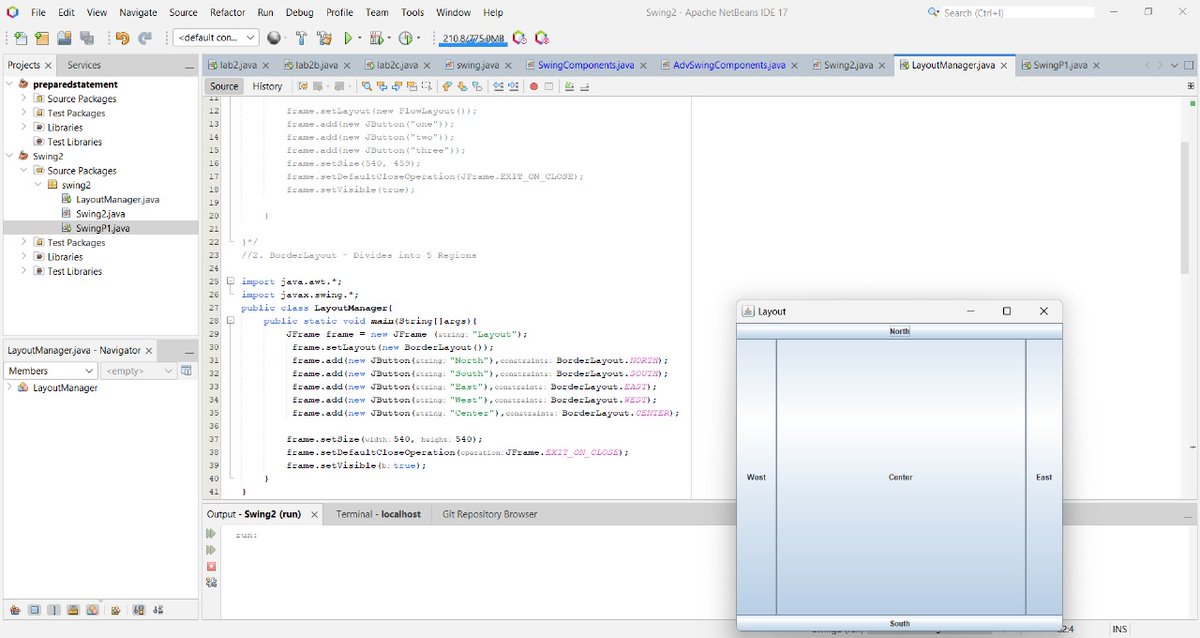Open the Tools menu
This screenshot has height=638, width=1200.
coord(412,12)
